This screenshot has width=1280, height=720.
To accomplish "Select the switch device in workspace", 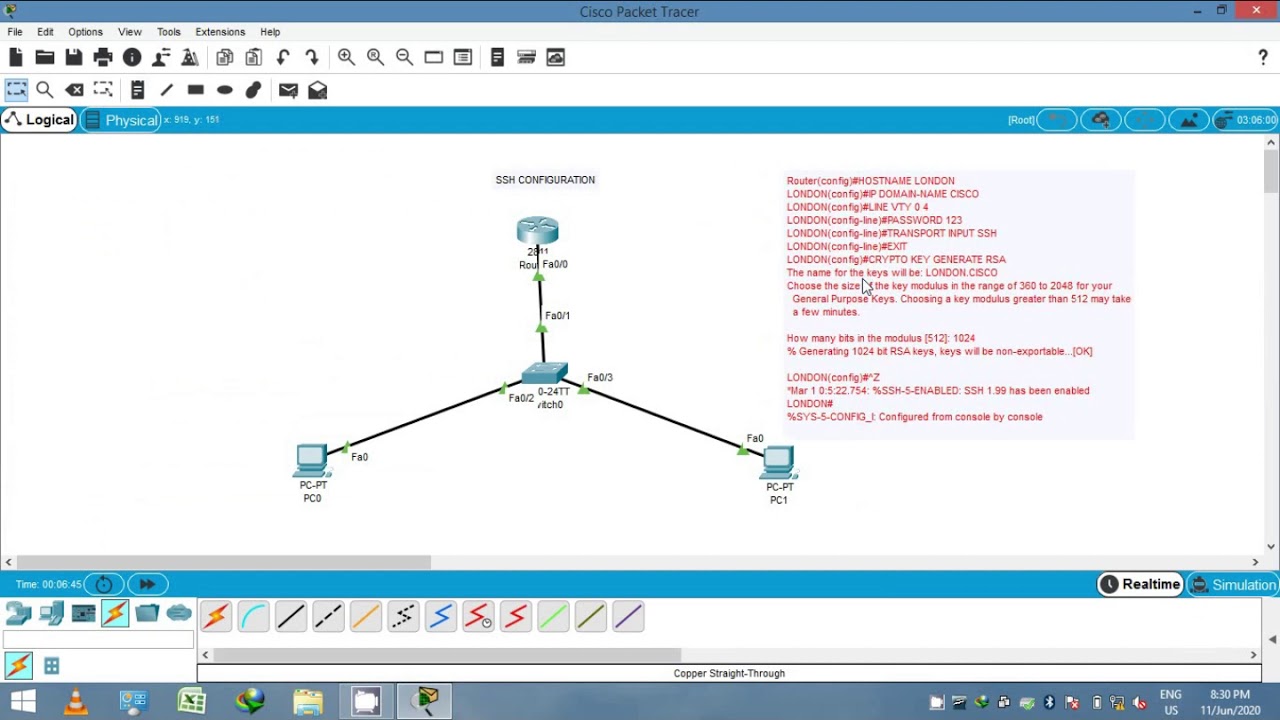I will pyautogui.click(x=545, y=374).
